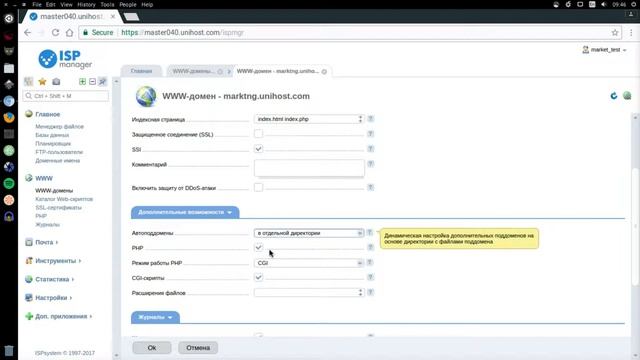Click the Ok button
The height and width of the screenshot is (360, 640).
[152, 348]
